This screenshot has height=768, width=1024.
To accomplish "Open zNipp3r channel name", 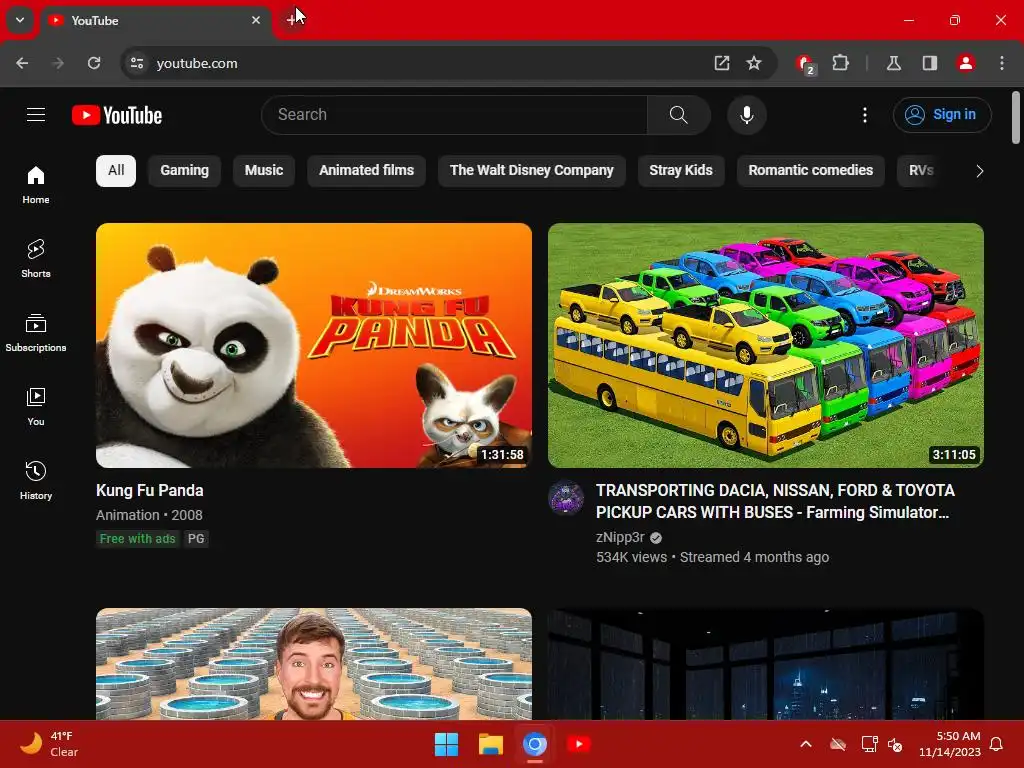I will (620, 537).
